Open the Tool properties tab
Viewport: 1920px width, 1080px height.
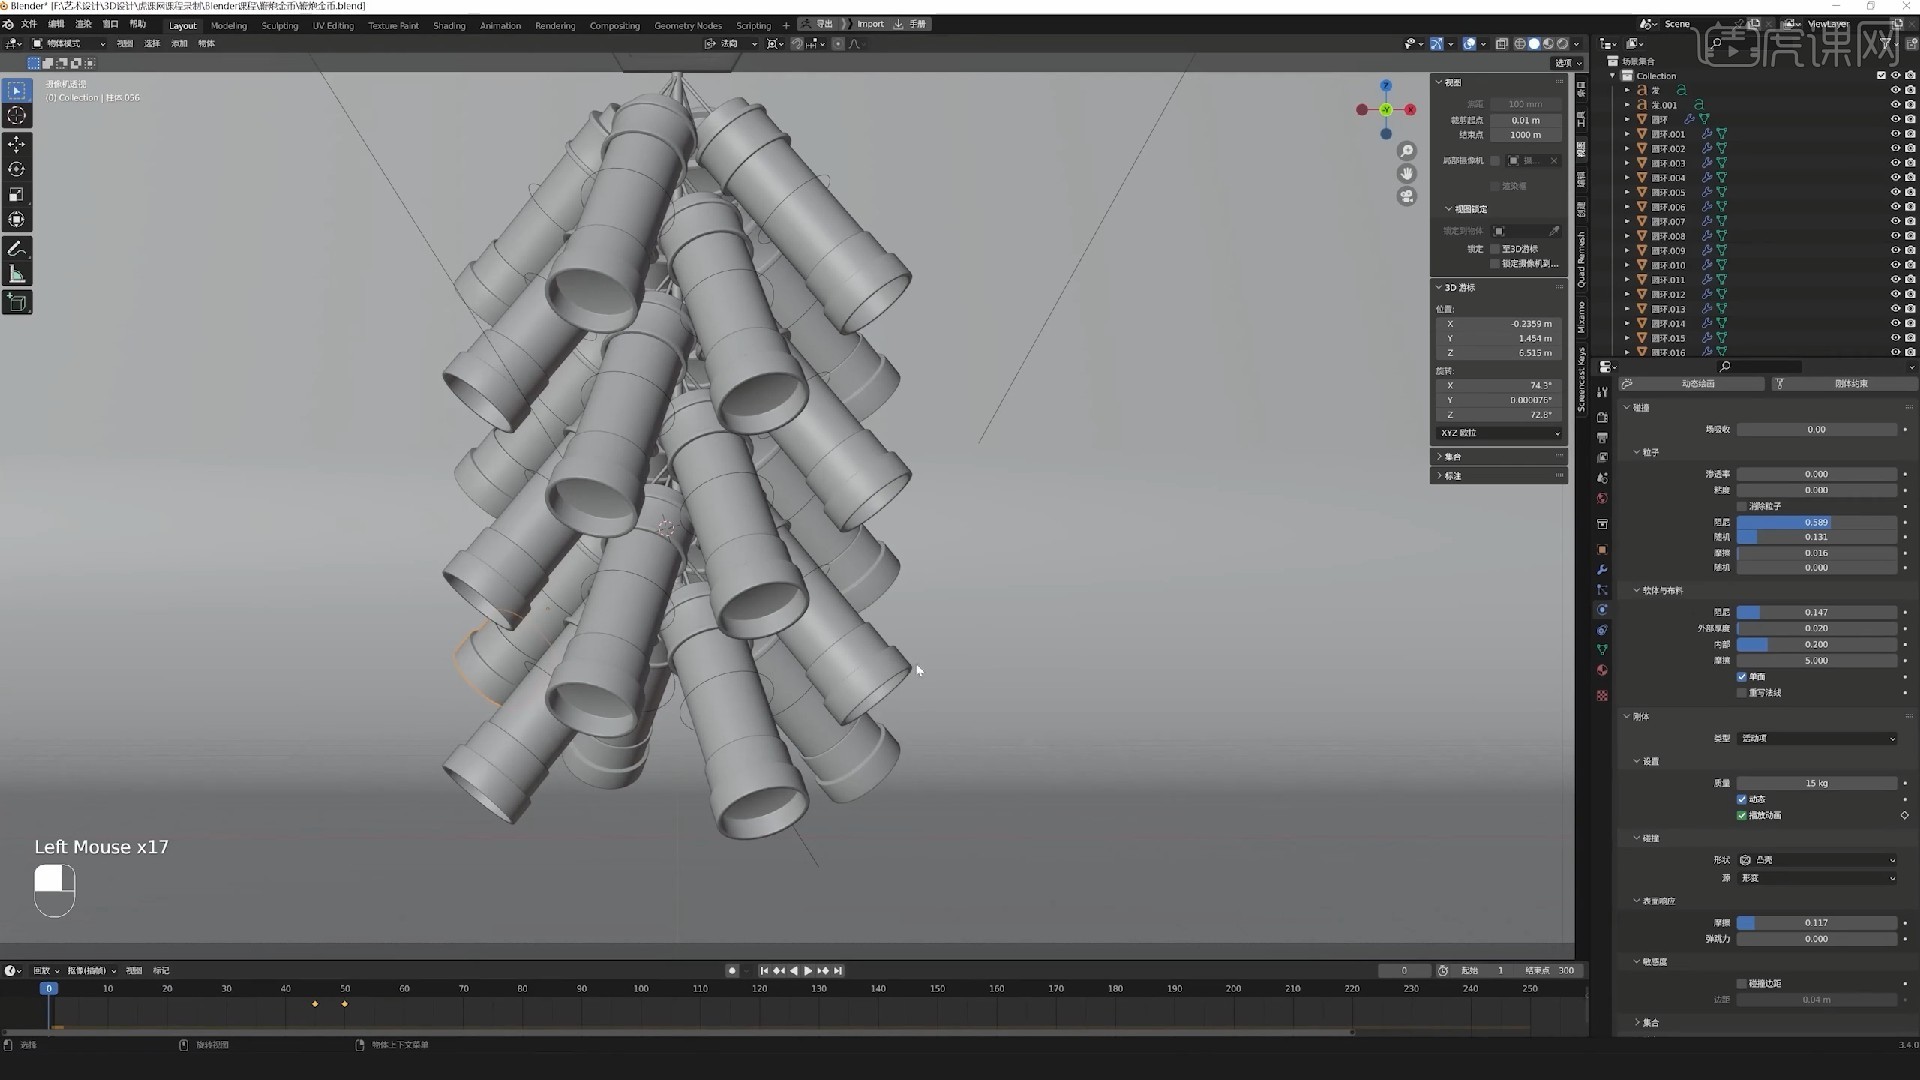tap(1602, 392)
